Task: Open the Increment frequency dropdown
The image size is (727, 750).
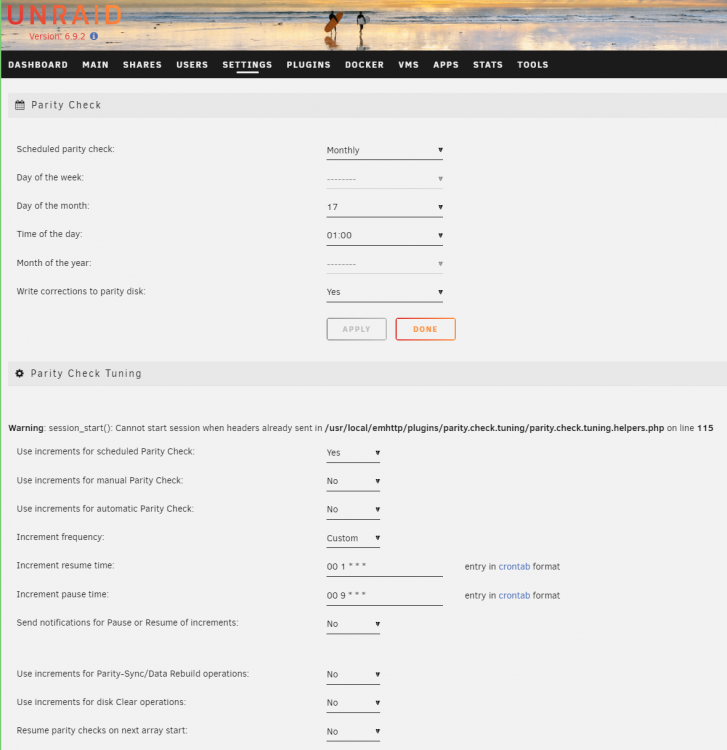Action: 353,538
